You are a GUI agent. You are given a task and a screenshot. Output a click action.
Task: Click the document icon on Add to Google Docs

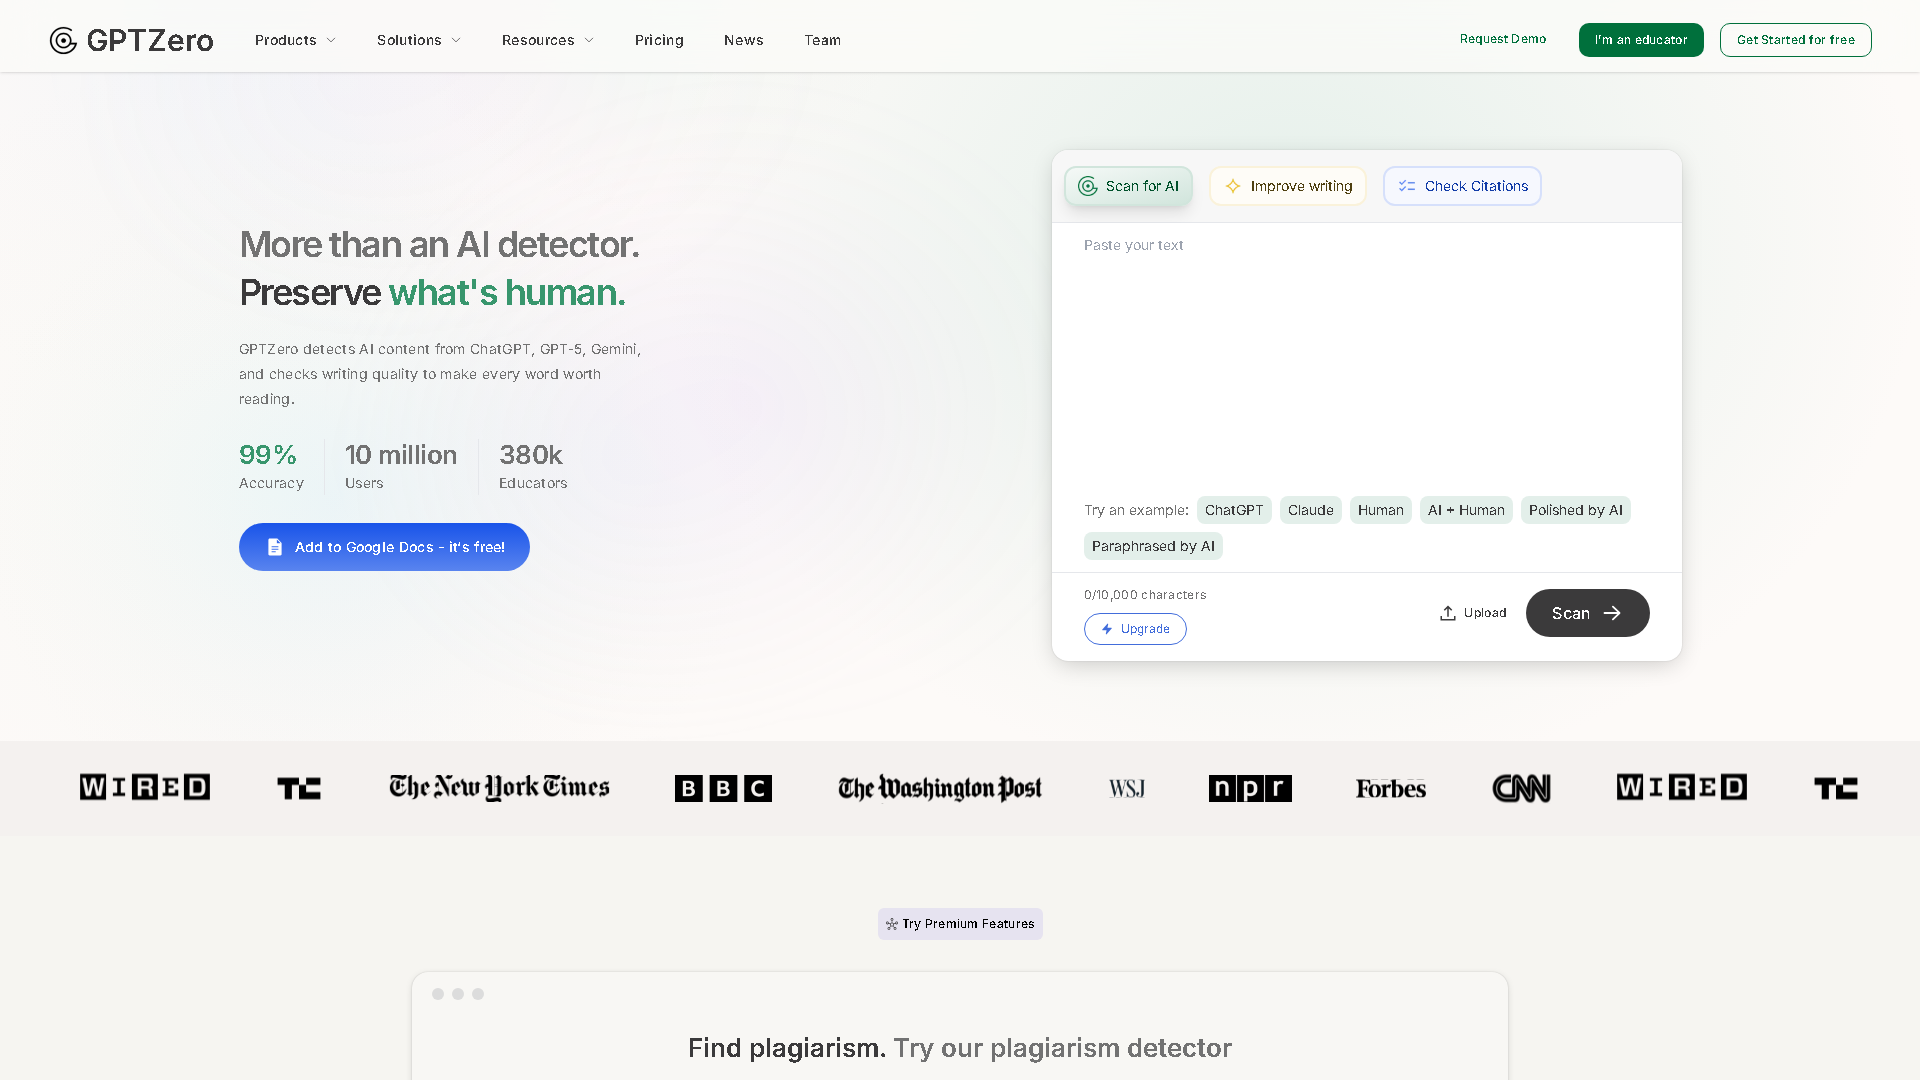[275, 547]
